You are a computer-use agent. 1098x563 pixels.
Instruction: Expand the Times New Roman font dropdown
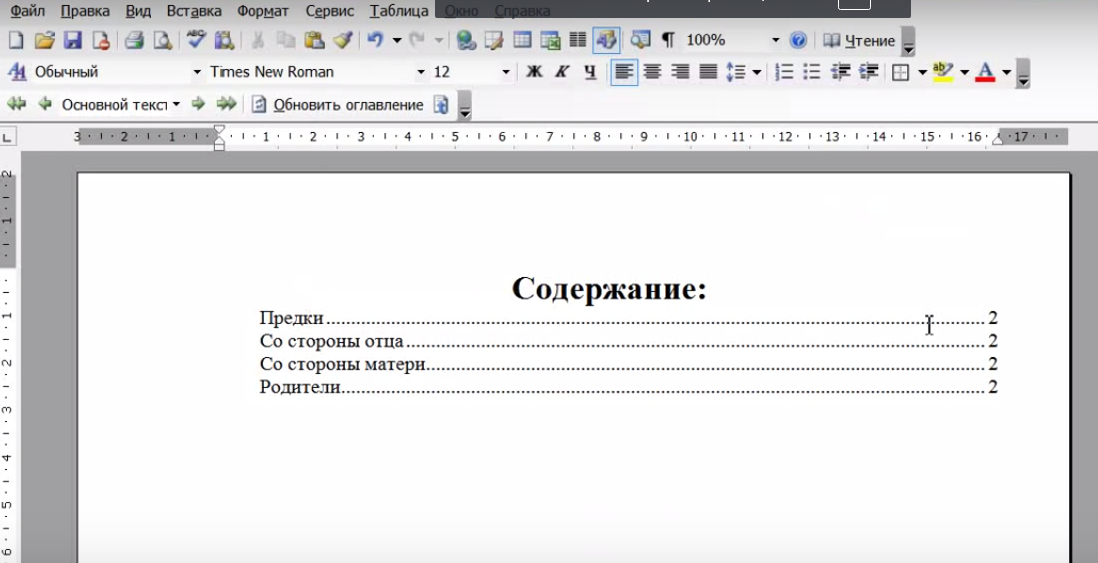tap(421, 72)
